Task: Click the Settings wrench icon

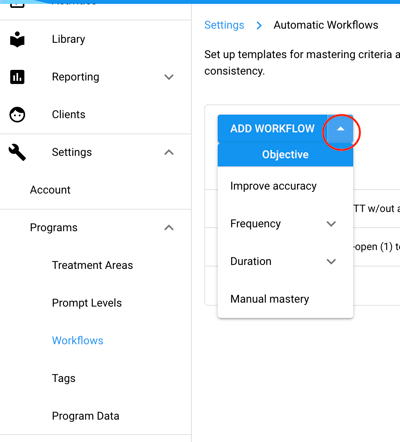Action: 17,152
